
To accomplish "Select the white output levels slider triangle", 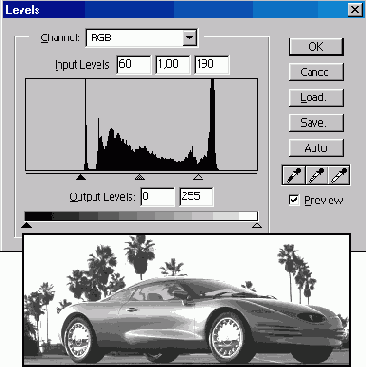I will (x=257, y=225).
